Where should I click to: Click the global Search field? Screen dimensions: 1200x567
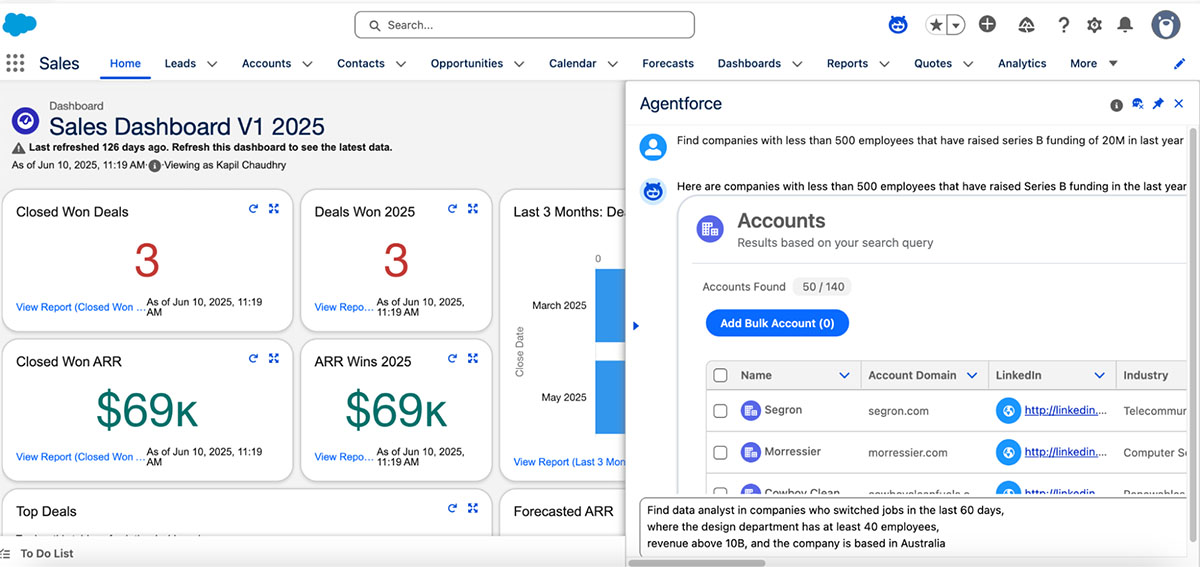click(524, 25)
